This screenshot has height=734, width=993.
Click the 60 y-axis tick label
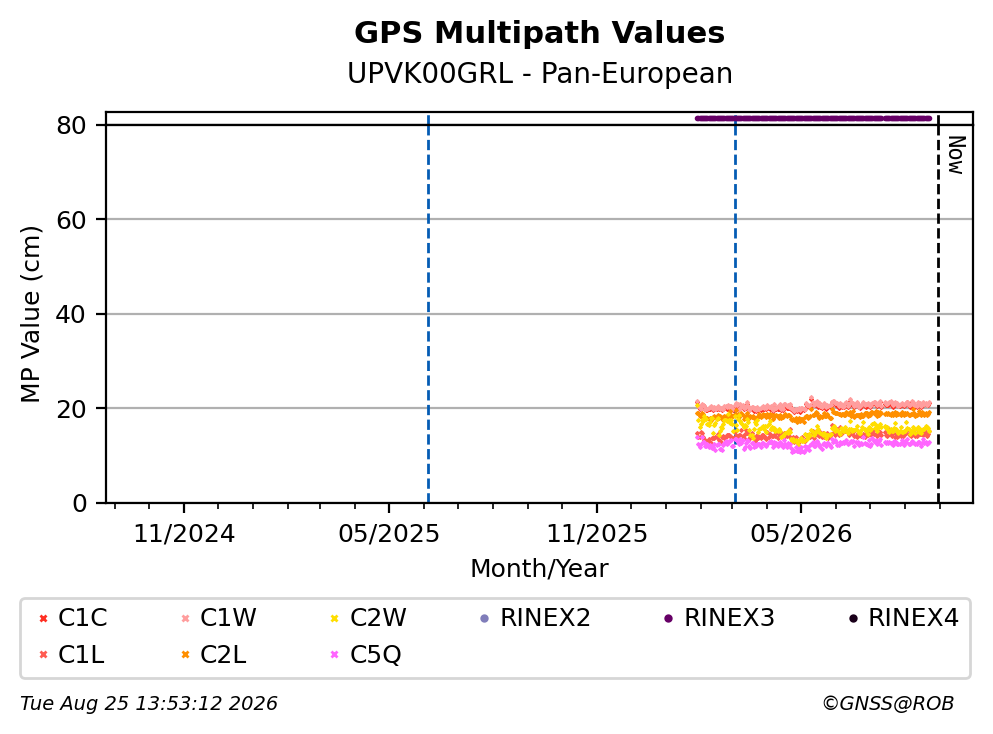(x=71, y=220)
